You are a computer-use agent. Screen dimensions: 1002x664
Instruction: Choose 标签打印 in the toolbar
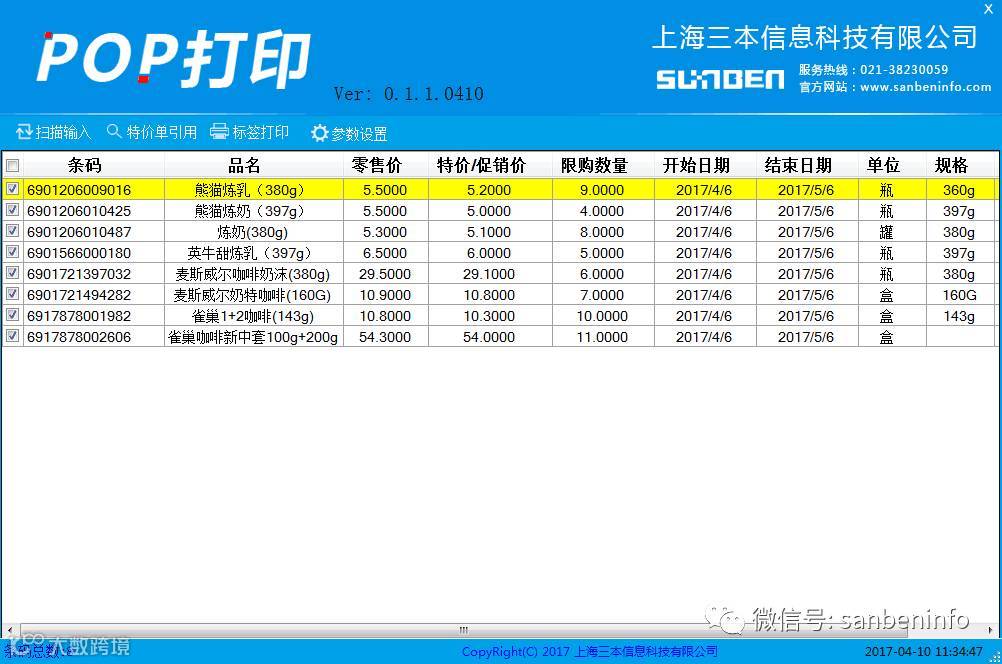pos(250,132)
